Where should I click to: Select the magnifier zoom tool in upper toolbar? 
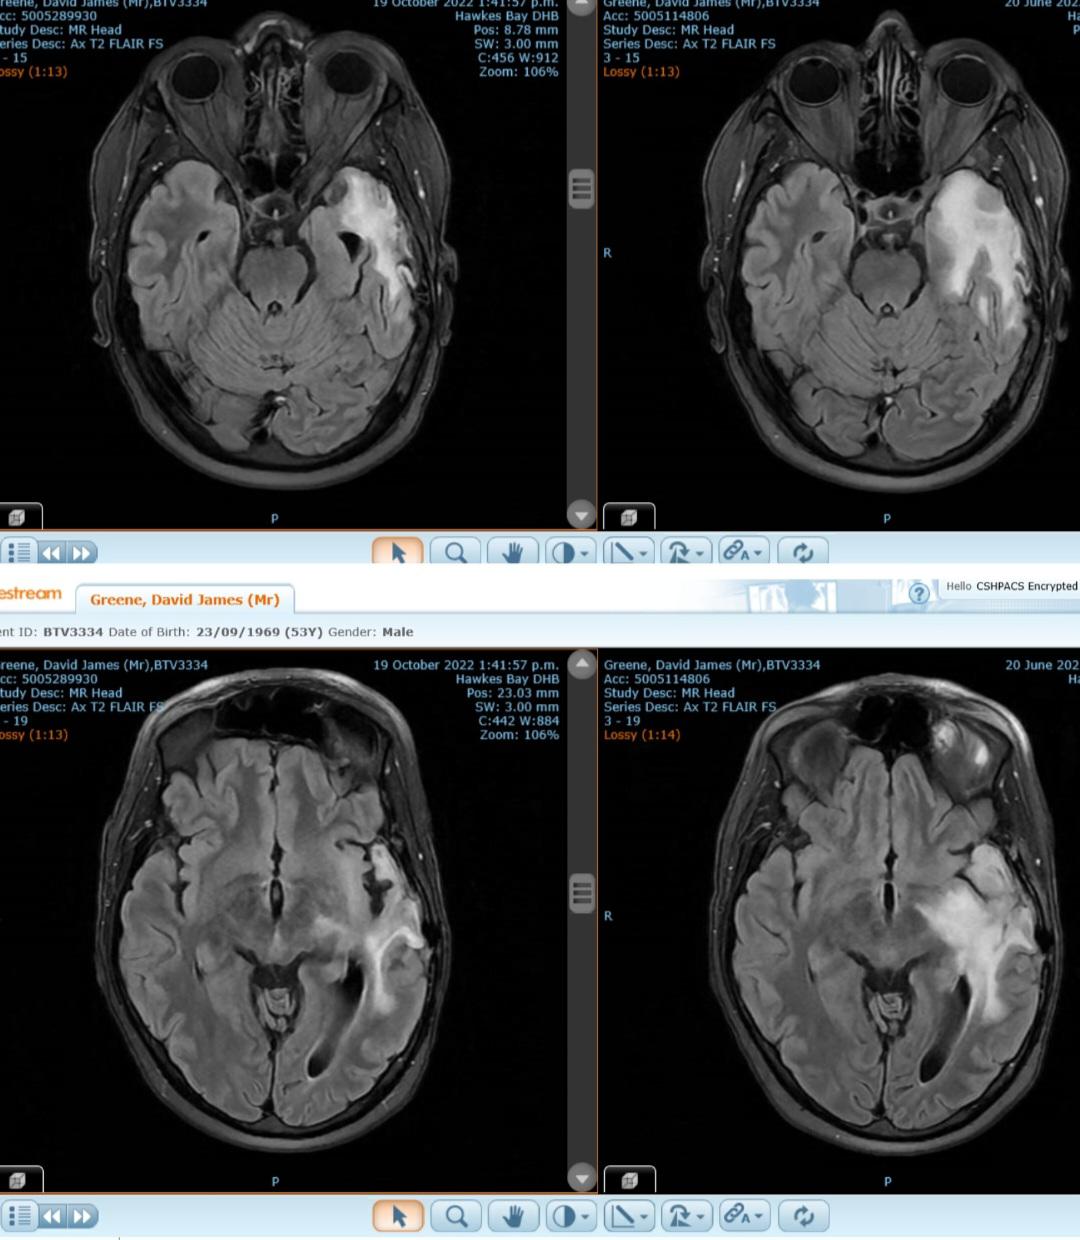point(456,552)
